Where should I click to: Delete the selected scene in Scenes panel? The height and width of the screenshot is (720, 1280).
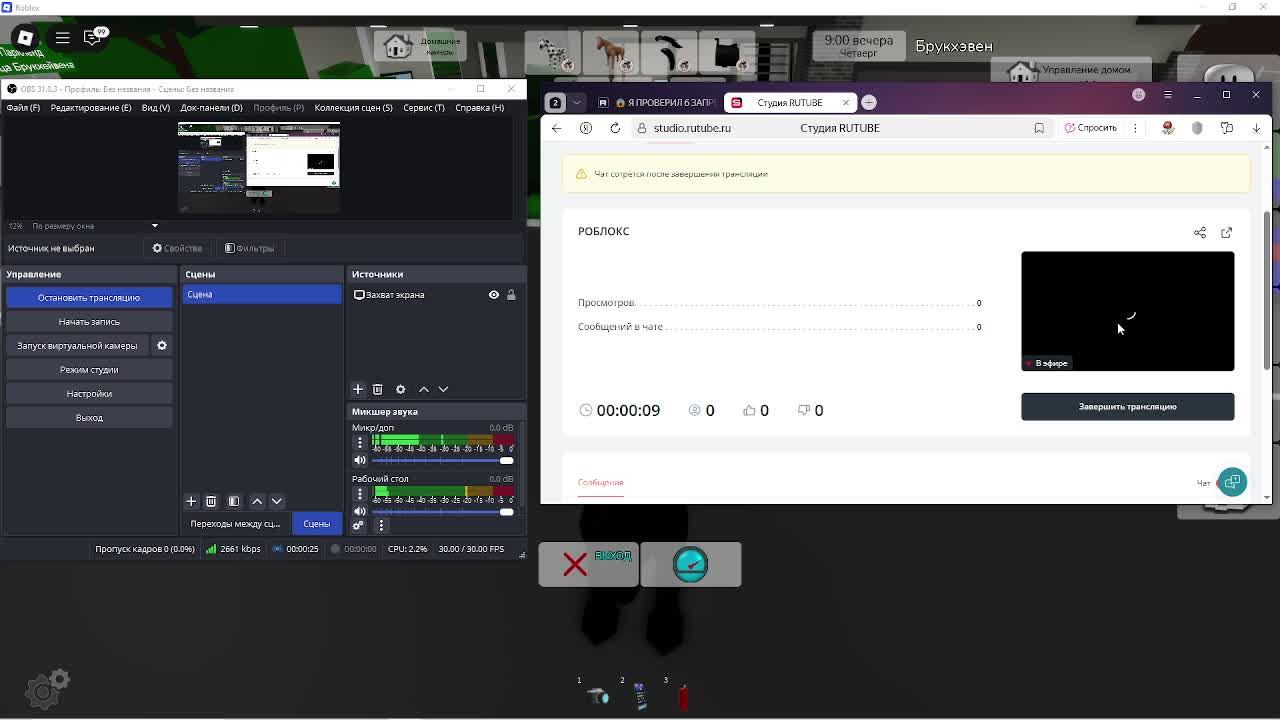[x=211, y=501]
